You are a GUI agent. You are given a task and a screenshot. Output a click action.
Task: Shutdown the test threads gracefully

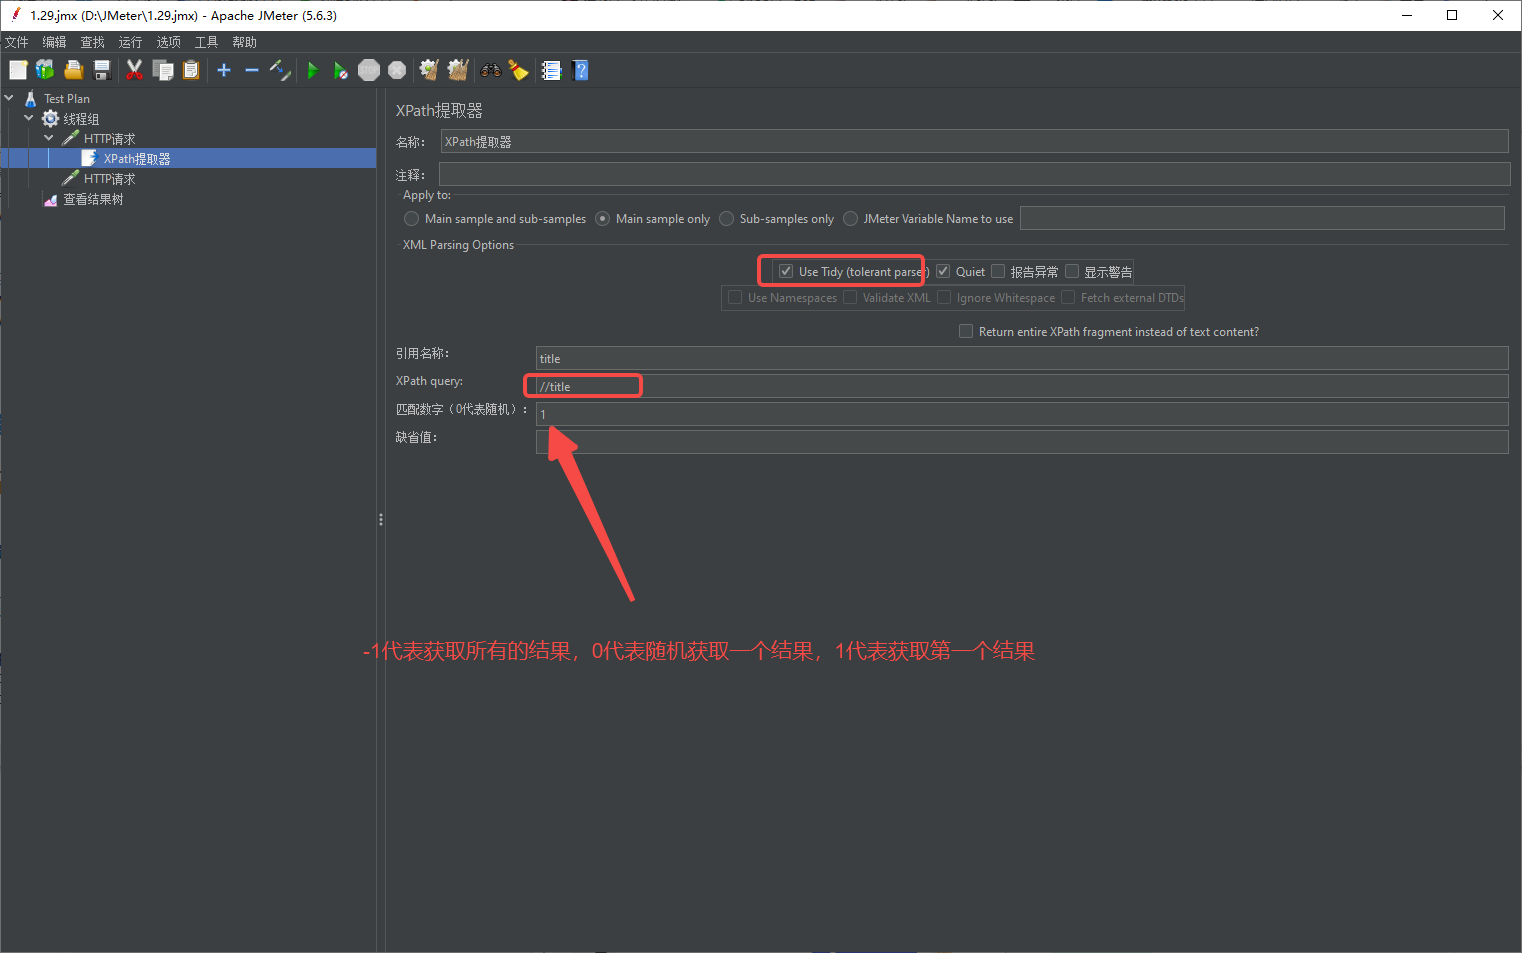[x=397, y=70]
